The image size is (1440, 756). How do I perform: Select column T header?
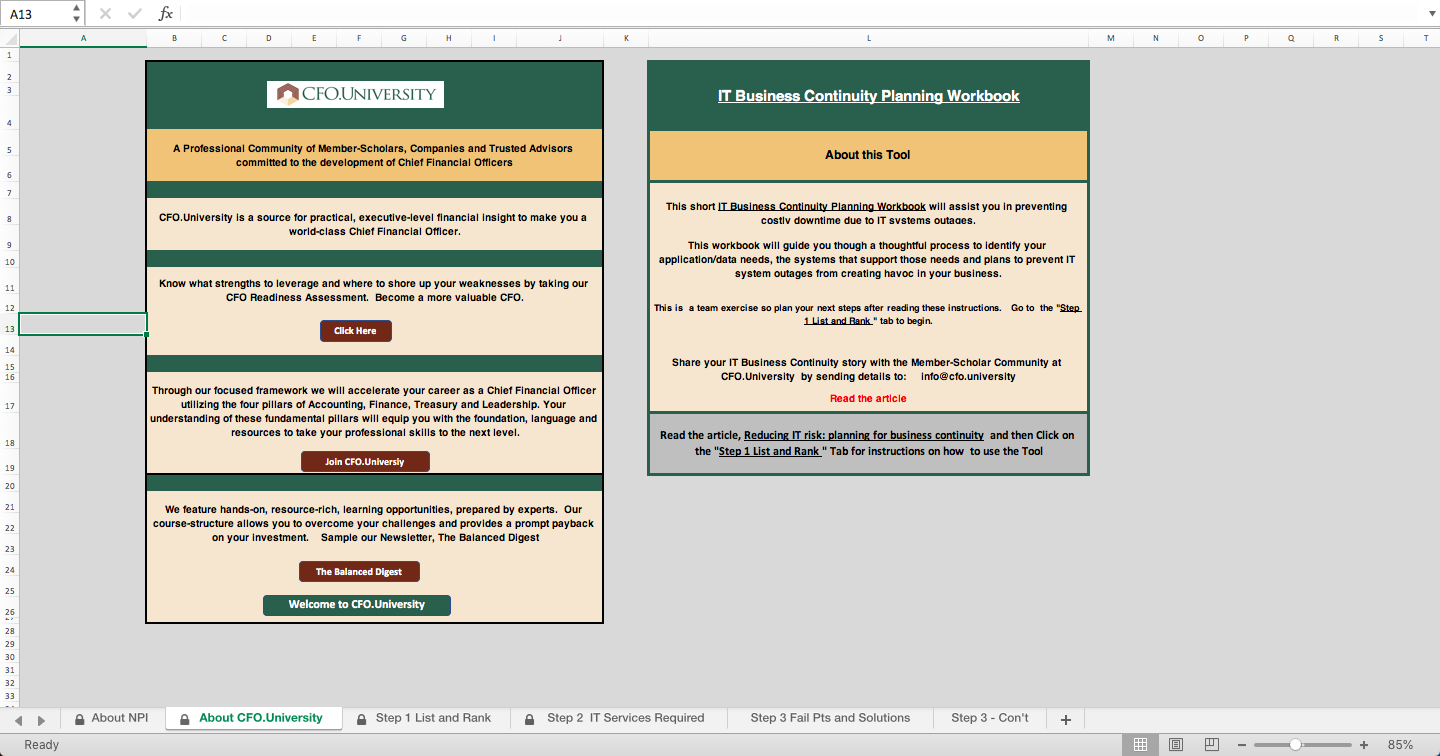(1425, 38)
